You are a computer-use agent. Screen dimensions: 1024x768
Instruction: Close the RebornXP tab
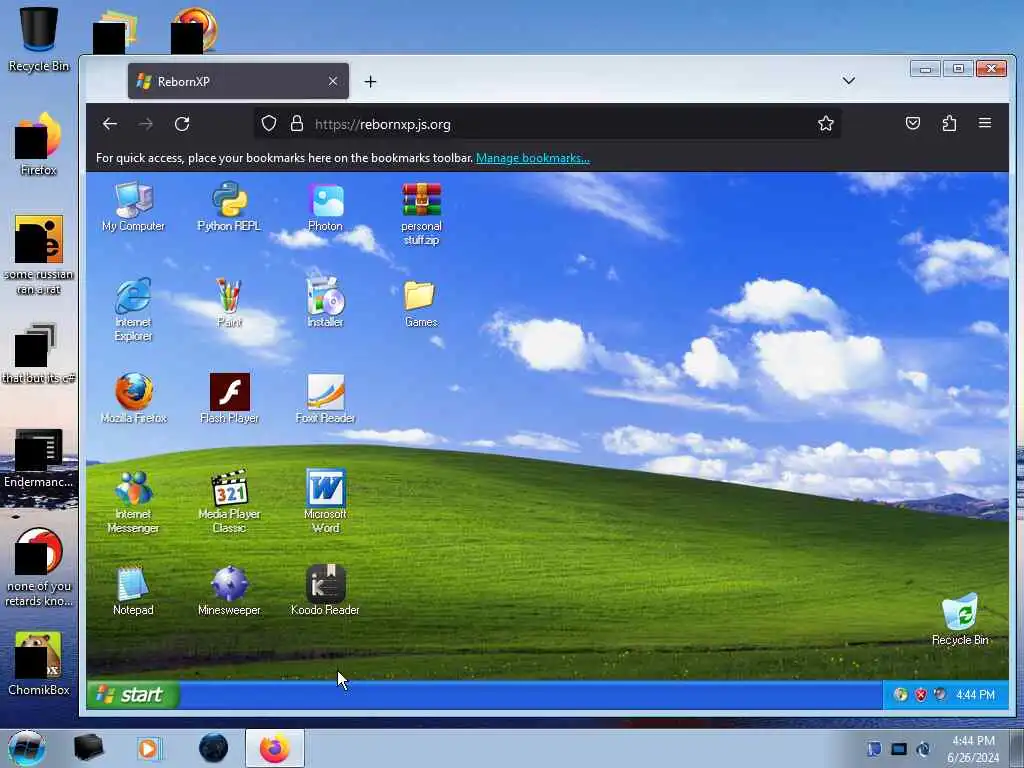click(333, 81)
